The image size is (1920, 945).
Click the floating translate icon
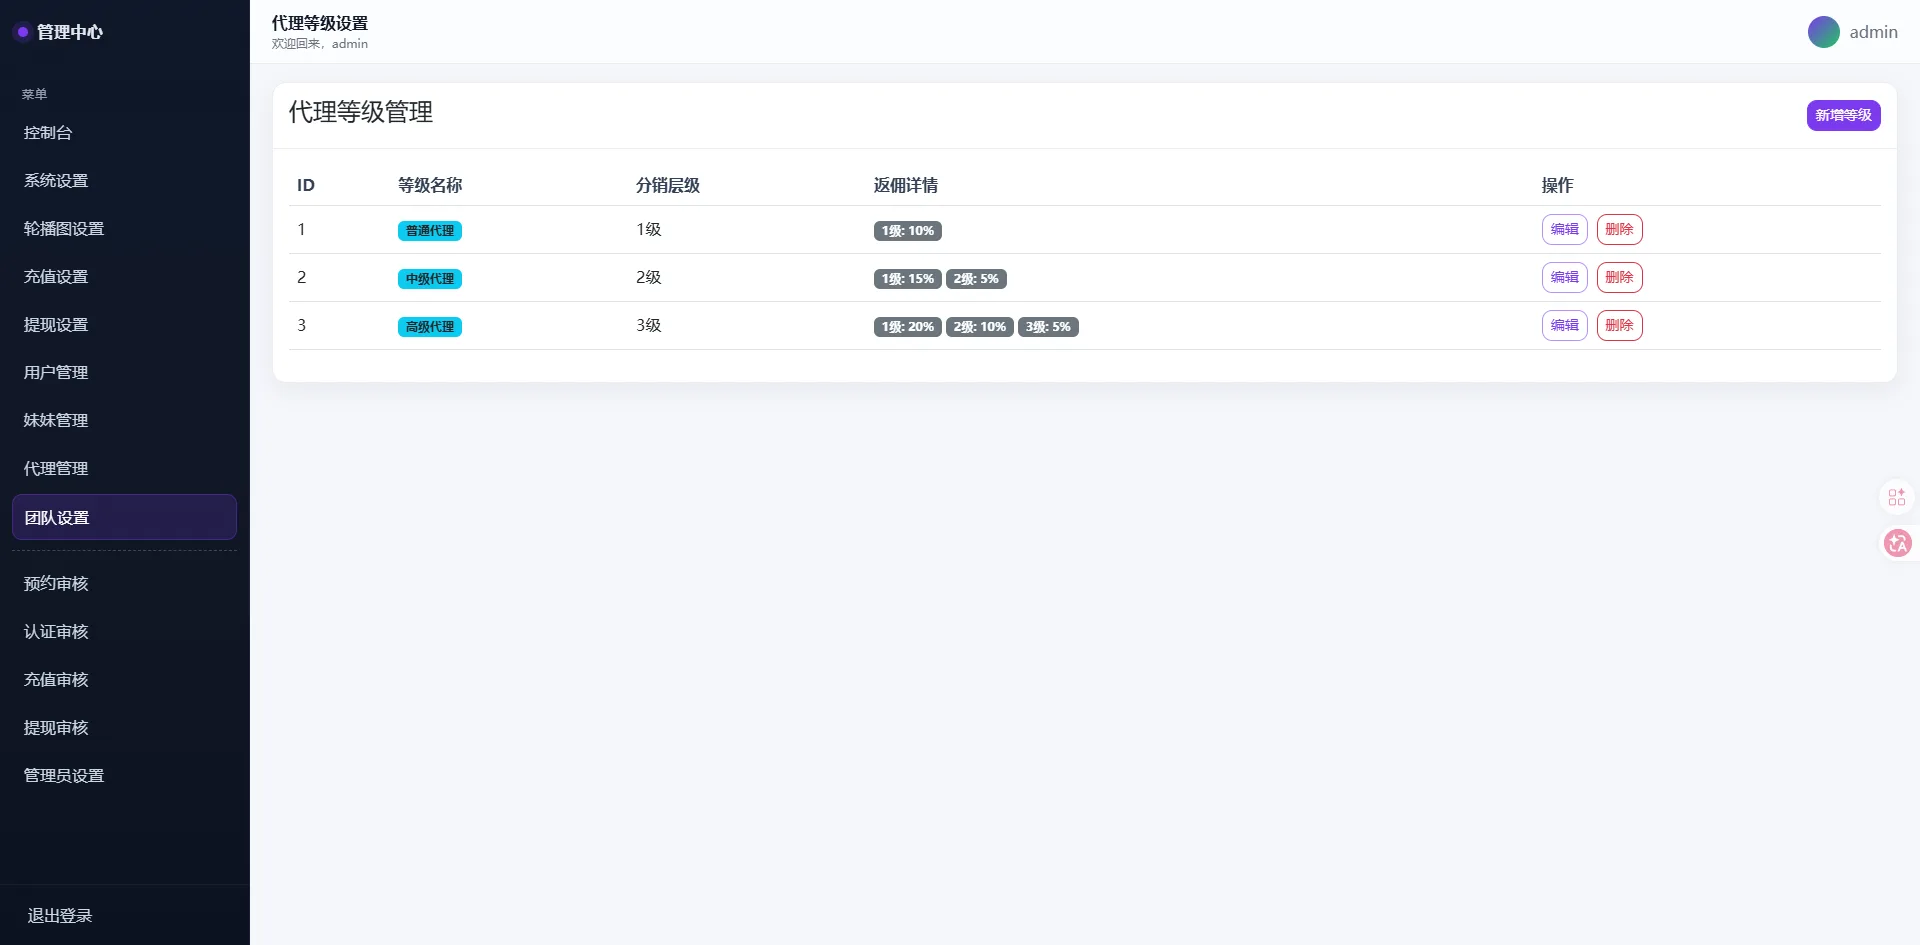(1897, 543)
